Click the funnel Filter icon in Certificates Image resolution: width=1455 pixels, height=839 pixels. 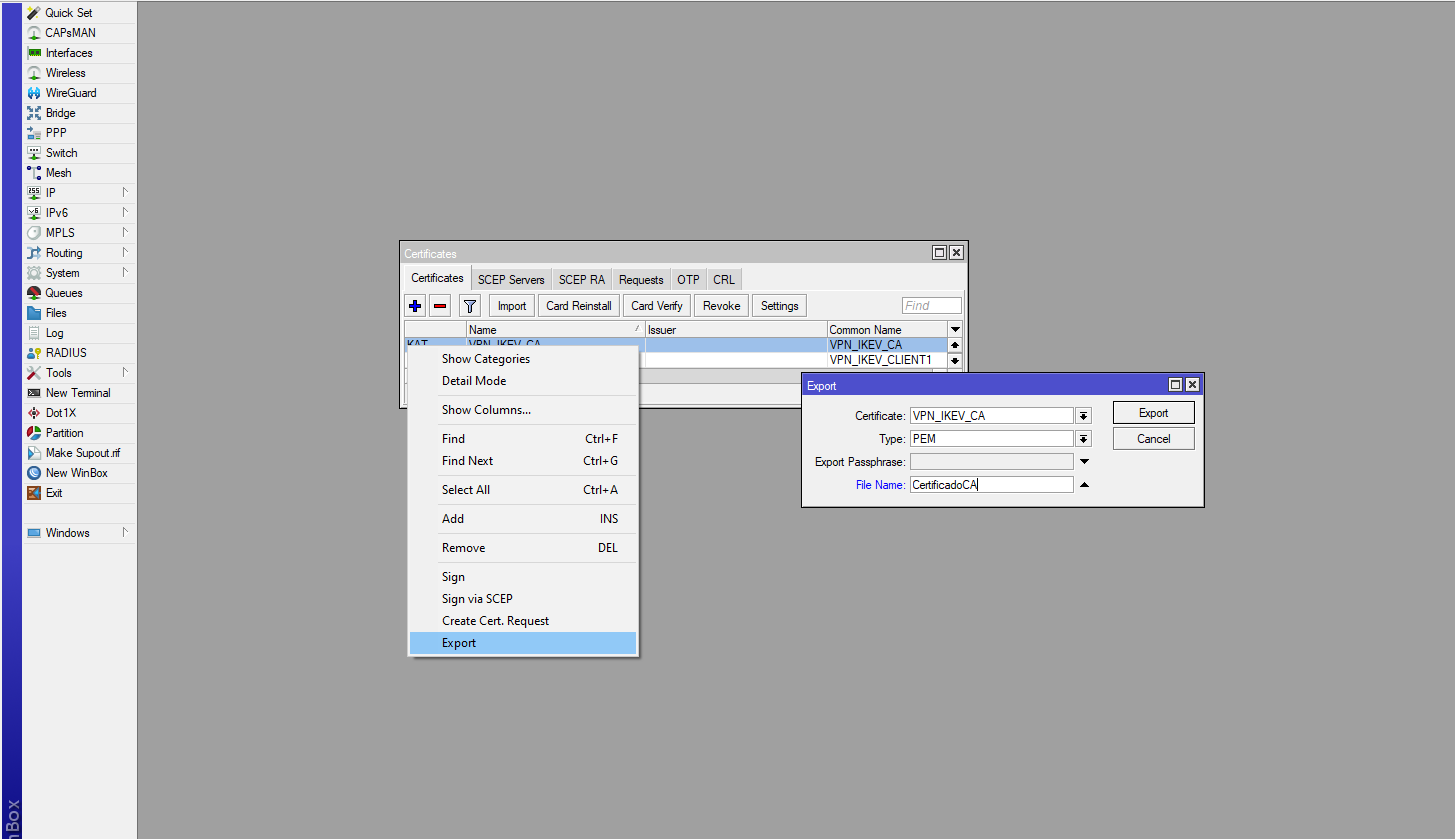coord(470,306)
